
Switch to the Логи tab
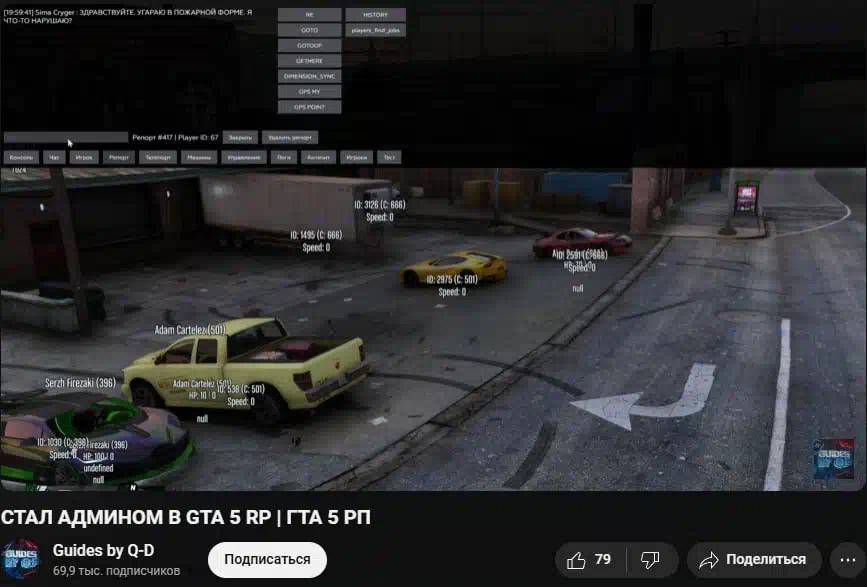click(284, 158)
